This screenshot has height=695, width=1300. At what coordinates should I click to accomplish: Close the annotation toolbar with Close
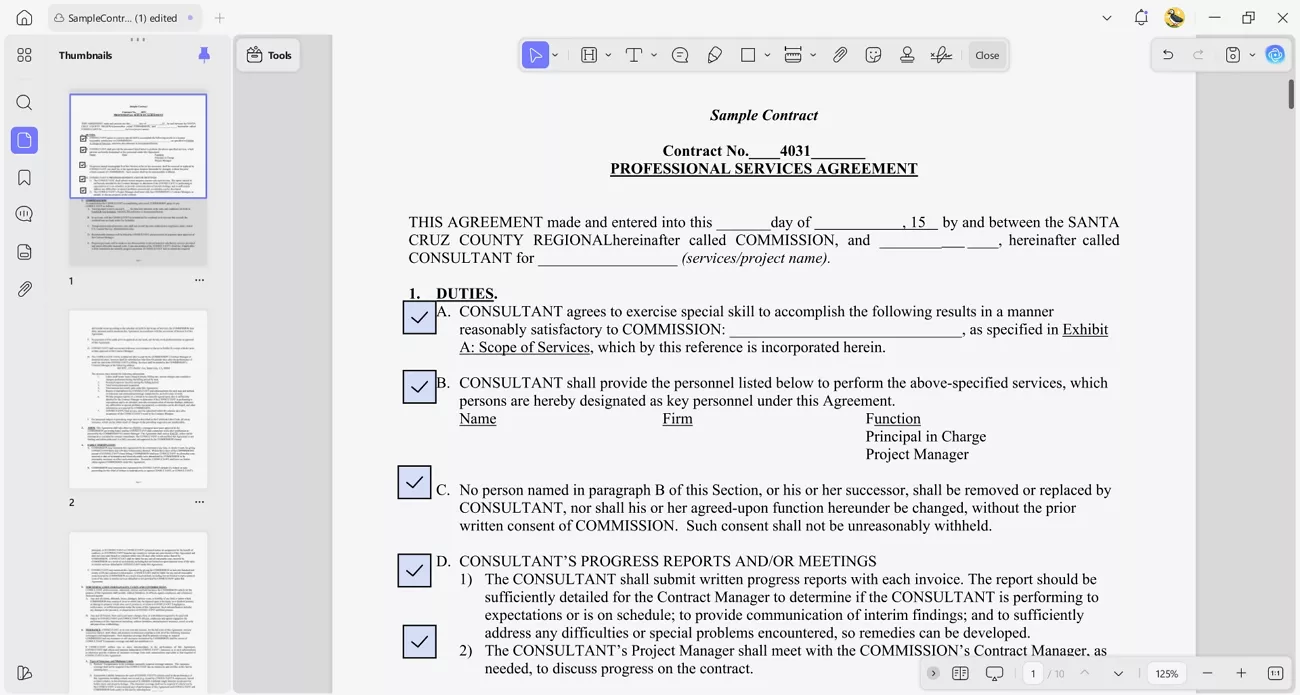pyautogui.click(x=987, y=54)
